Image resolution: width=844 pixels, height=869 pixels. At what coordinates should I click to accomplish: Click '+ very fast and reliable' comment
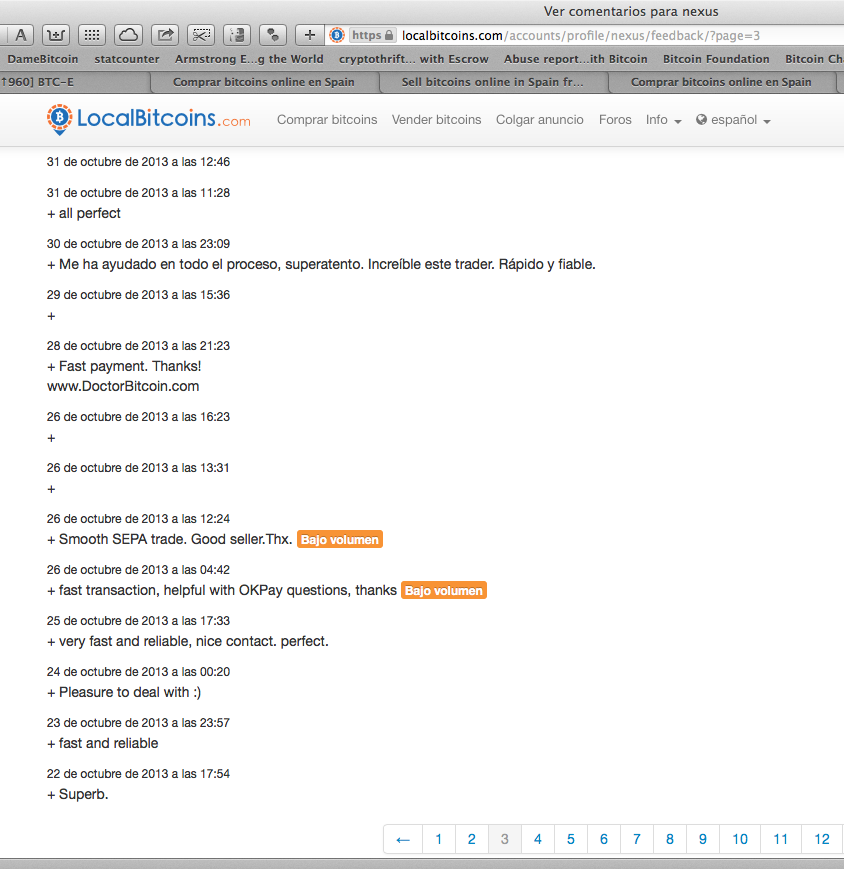click(188, 641)
